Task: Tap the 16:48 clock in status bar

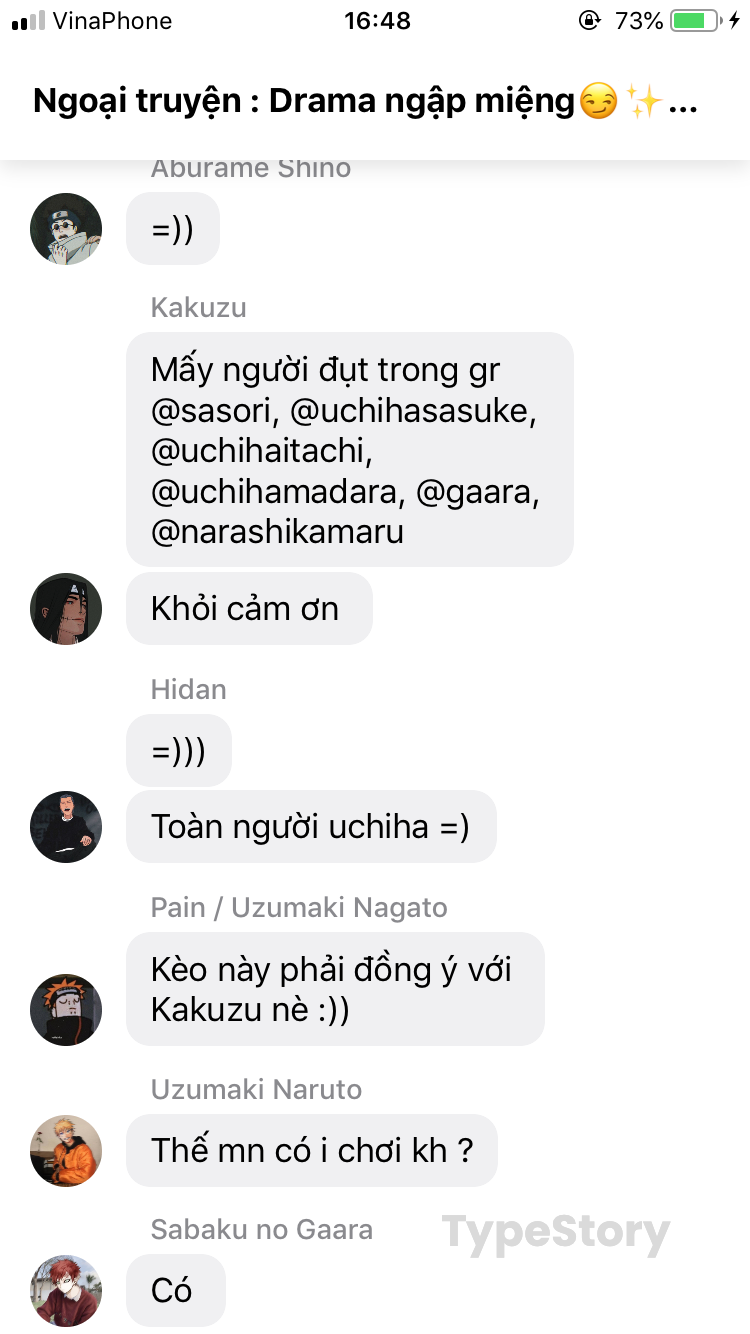Action: (x=377, y=20)
